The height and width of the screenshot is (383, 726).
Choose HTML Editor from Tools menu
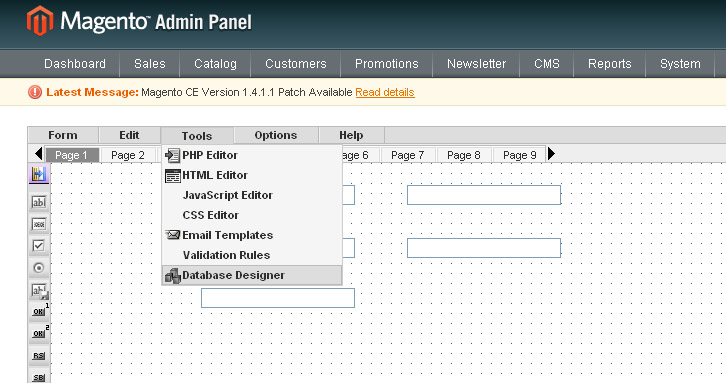point(252,175)
